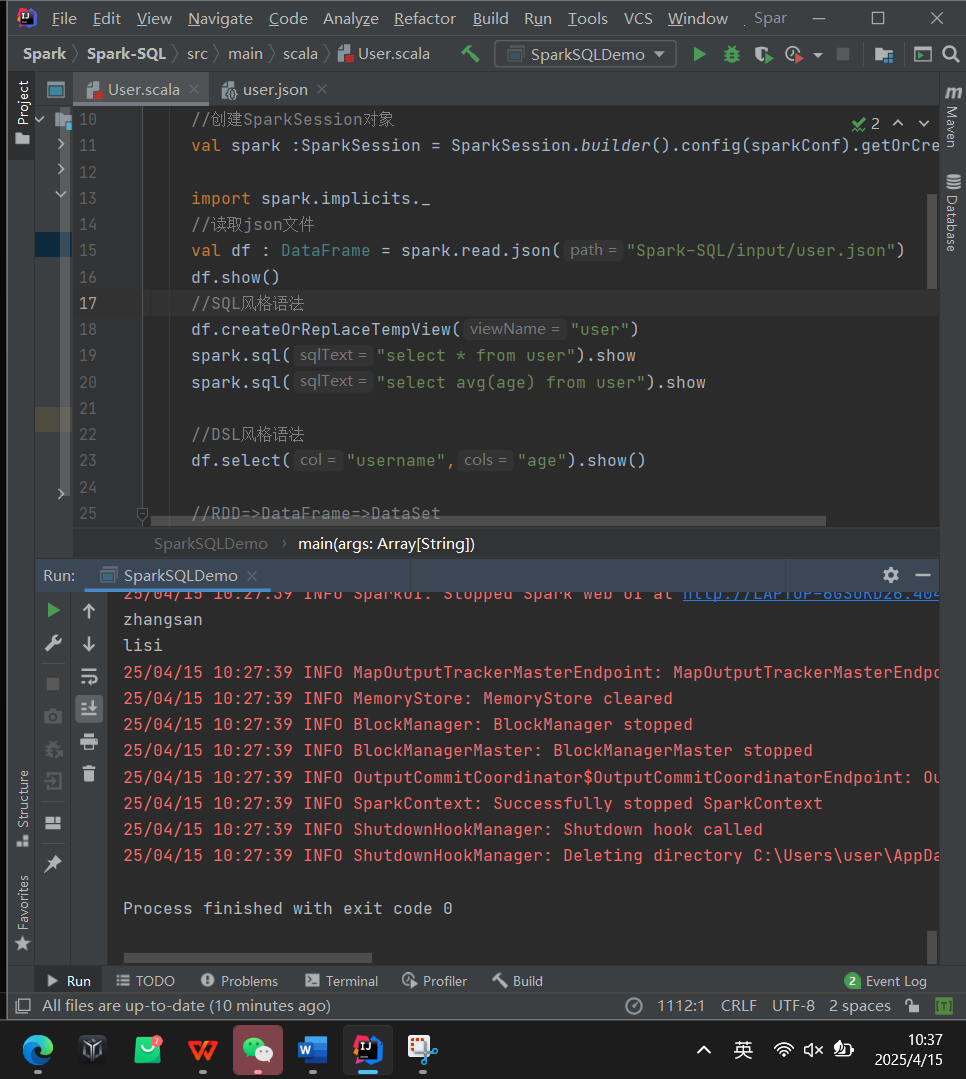Toggle the muted volume tray icon
This screenshot has height=1079, width=966.
coord(813,1049)
